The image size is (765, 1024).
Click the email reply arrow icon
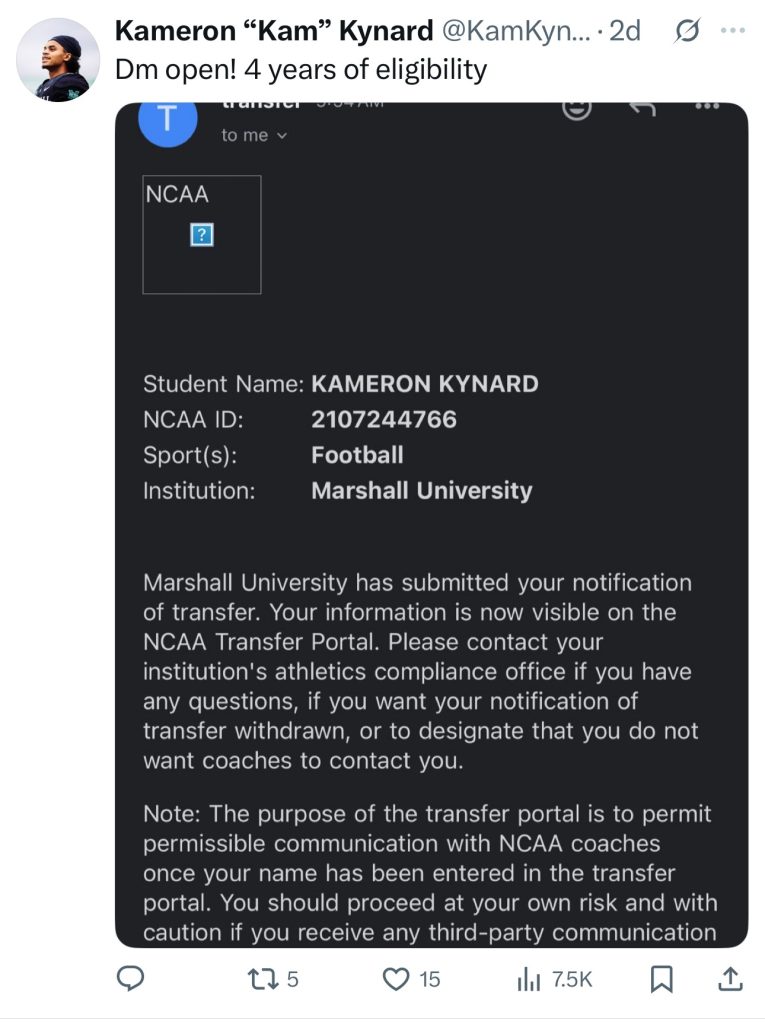tap(642, 108)
